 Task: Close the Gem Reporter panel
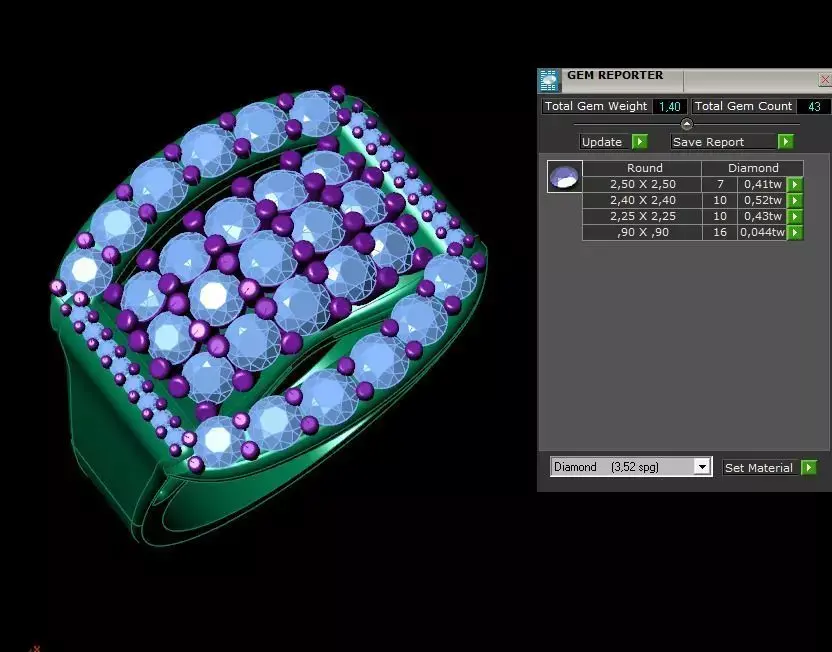(x=825, y=80)
